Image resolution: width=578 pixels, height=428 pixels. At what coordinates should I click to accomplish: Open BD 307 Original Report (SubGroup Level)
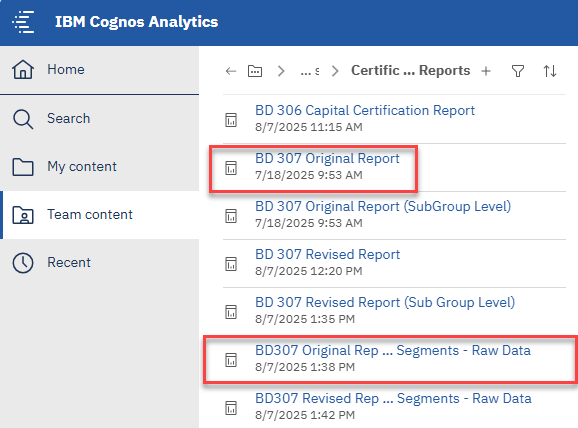[x=383, y=206]
